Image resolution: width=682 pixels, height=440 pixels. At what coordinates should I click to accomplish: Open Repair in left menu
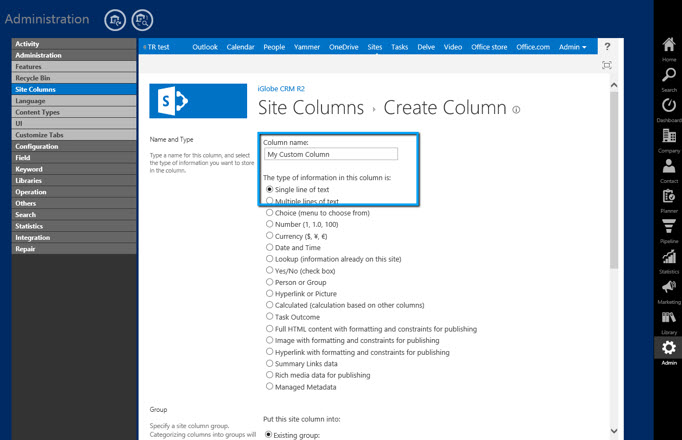[x=74, y=249]
